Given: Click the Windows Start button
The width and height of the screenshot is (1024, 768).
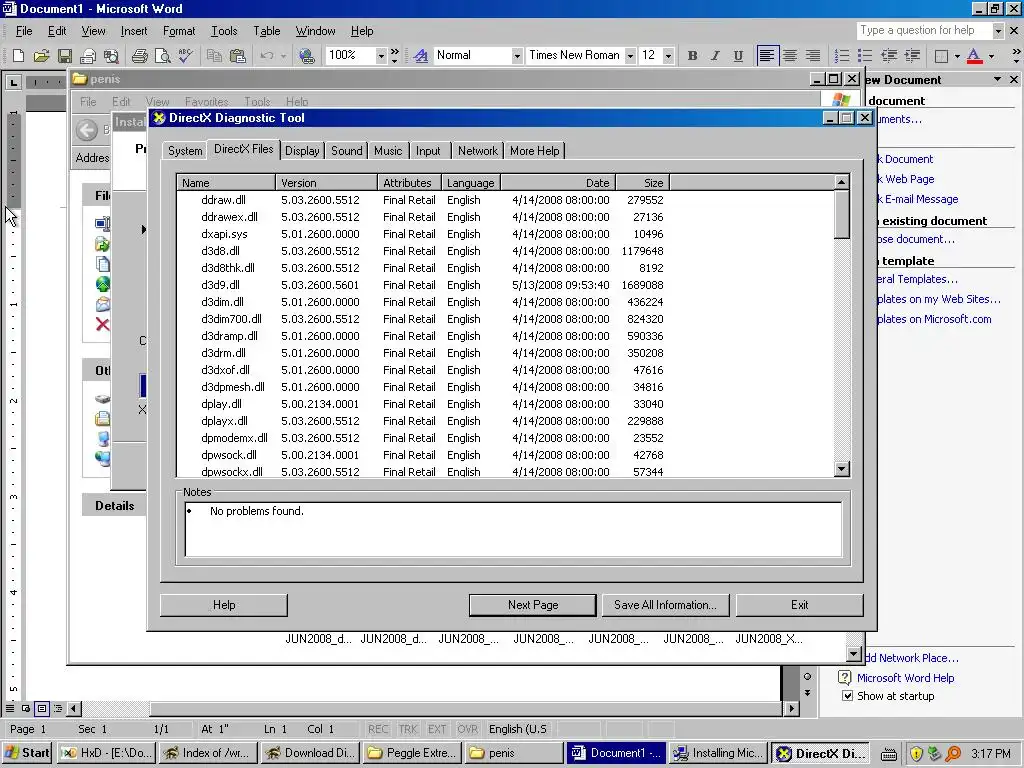Looking at the screenshot, I should (x=27, y=753).
